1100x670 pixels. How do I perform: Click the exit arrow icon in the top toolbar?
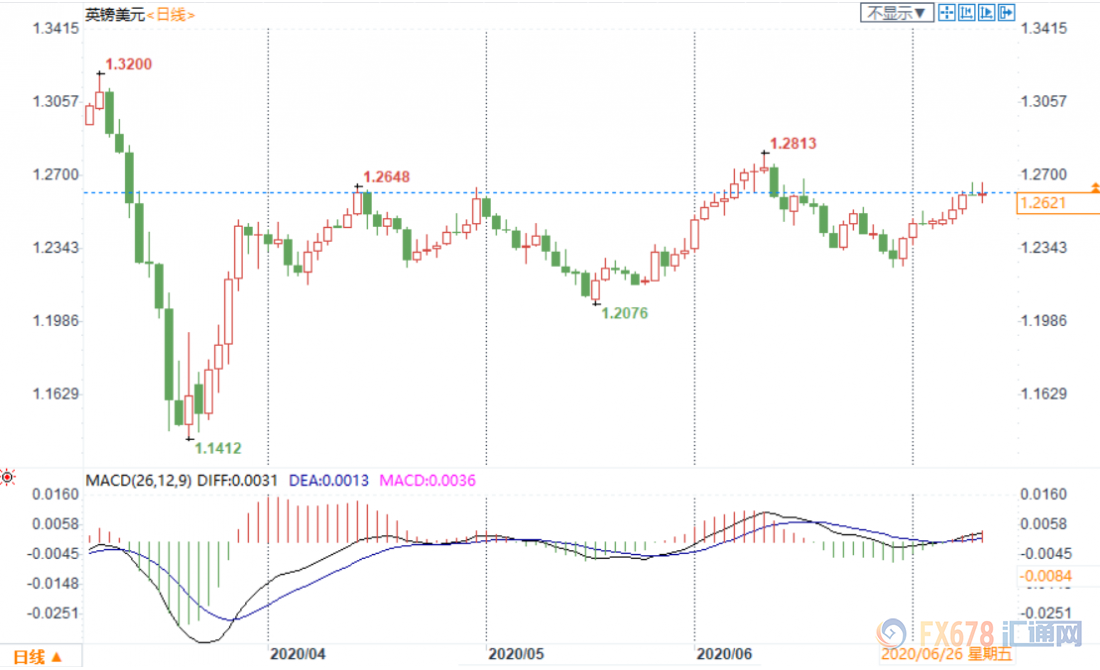click(1006, 12)
